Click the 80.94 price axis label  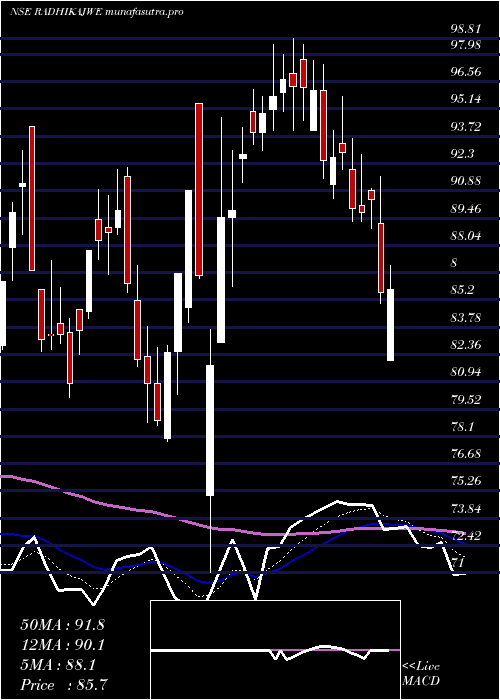tap(466, 372)
